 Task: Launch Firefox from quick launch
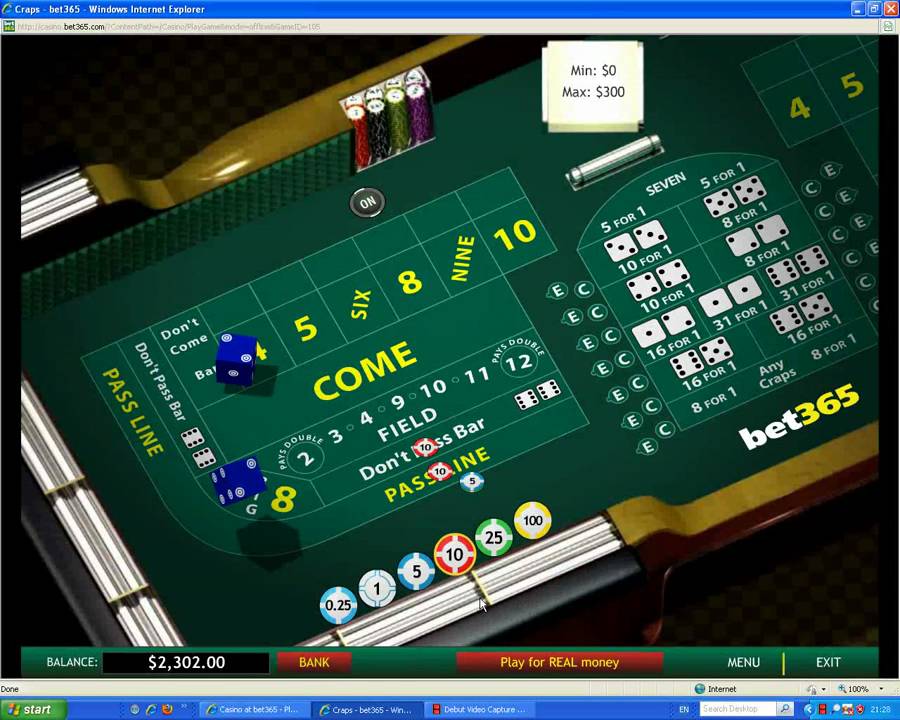167,710
